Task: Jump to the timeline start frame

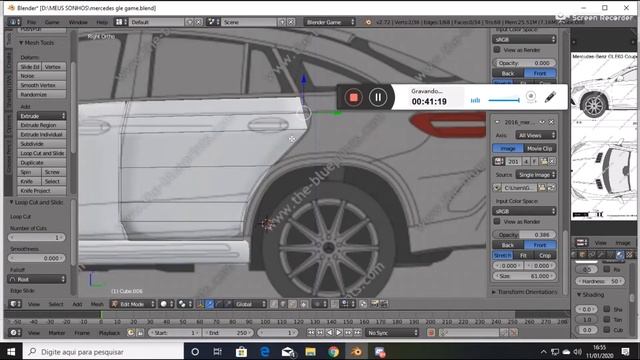Action: tap(311, 333)
